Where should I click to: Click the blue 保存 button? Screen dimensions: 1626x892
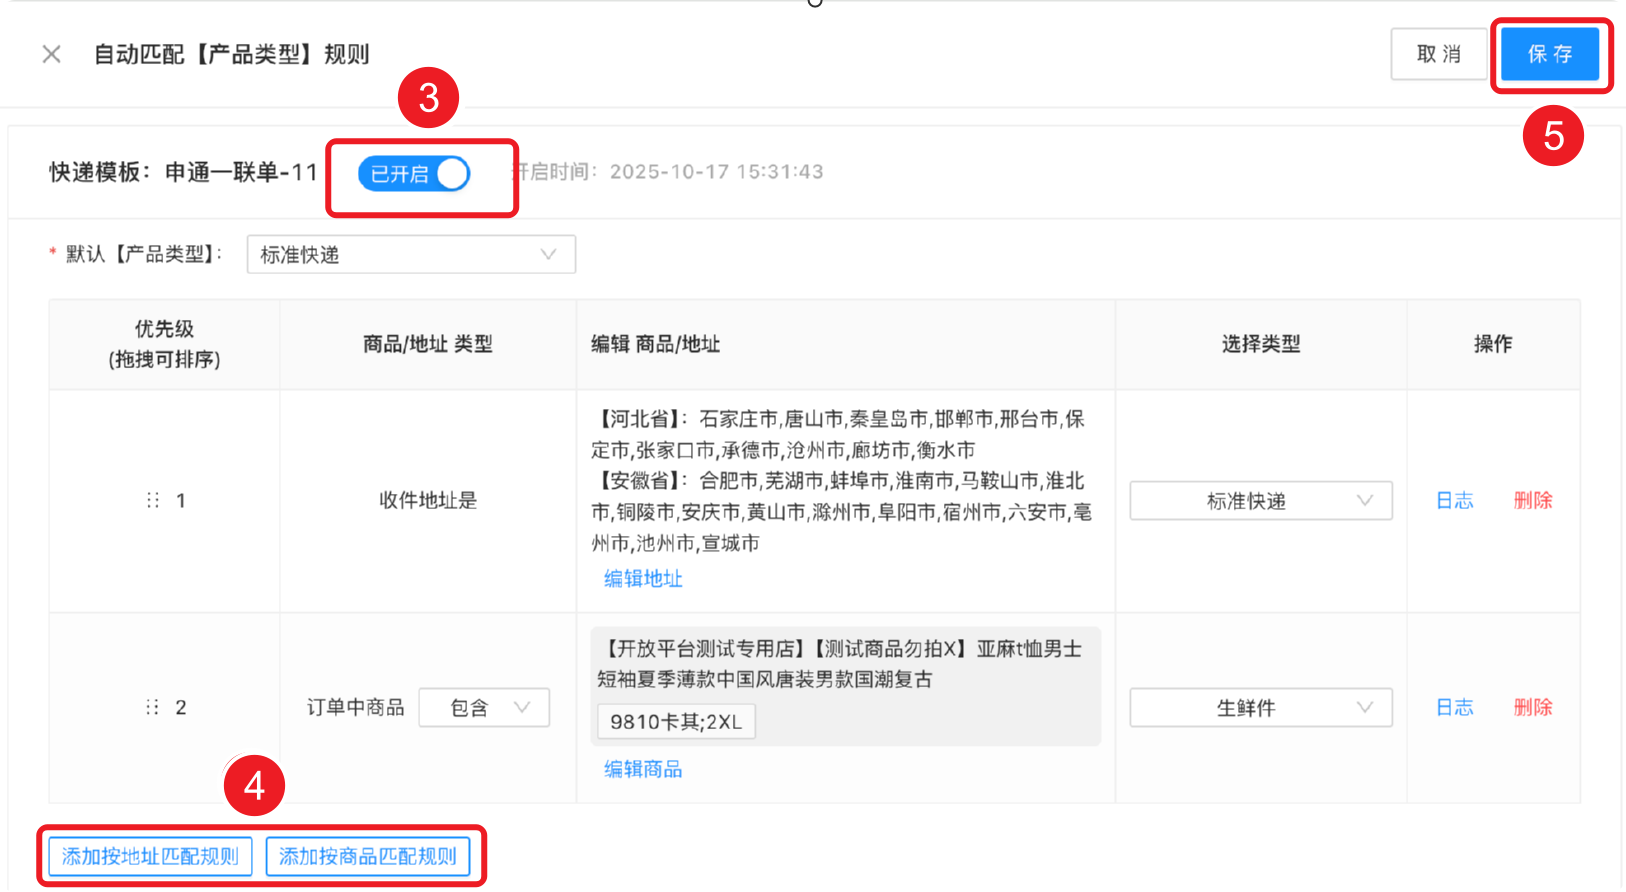(1549, 54)
